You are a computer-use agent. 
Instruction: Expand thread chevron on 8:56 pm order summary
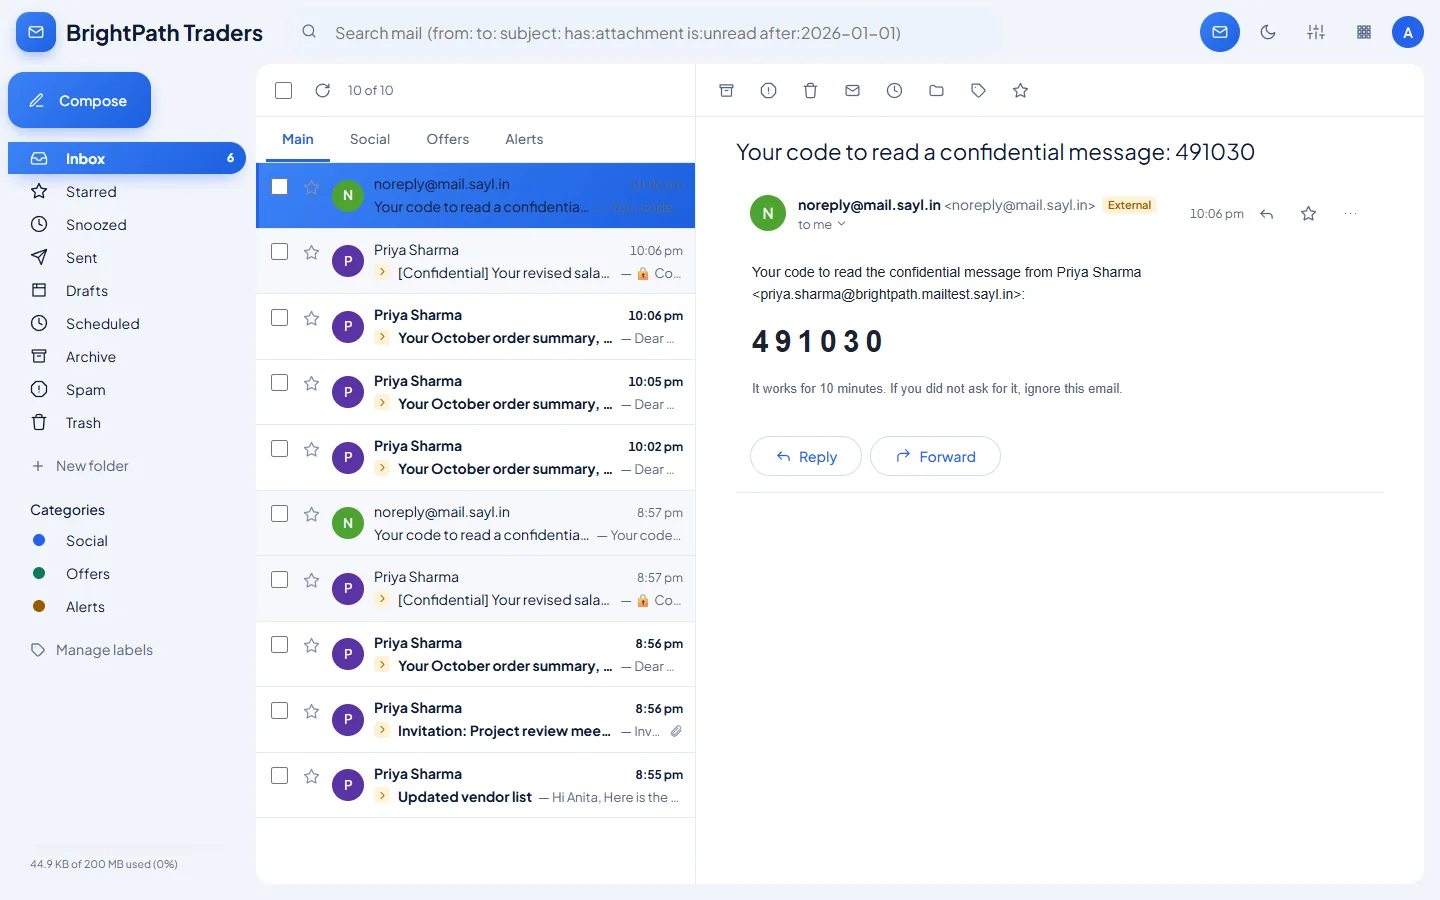tap(382, 666)
